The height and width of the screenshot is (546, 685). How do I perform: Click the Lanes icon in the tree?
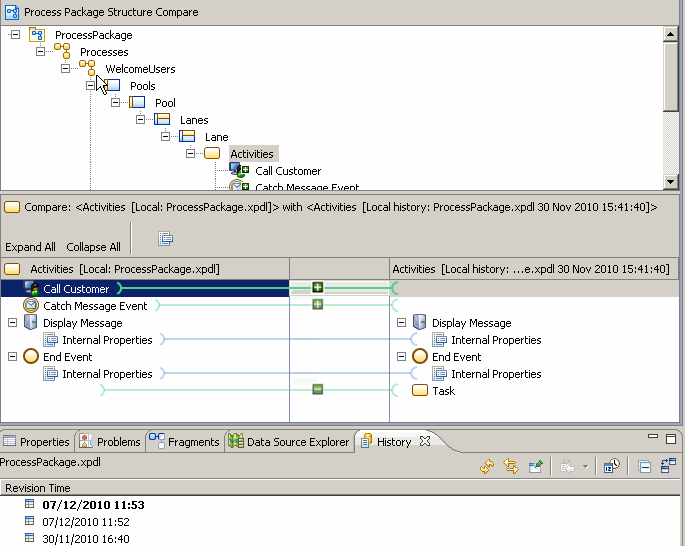point(162,119)
